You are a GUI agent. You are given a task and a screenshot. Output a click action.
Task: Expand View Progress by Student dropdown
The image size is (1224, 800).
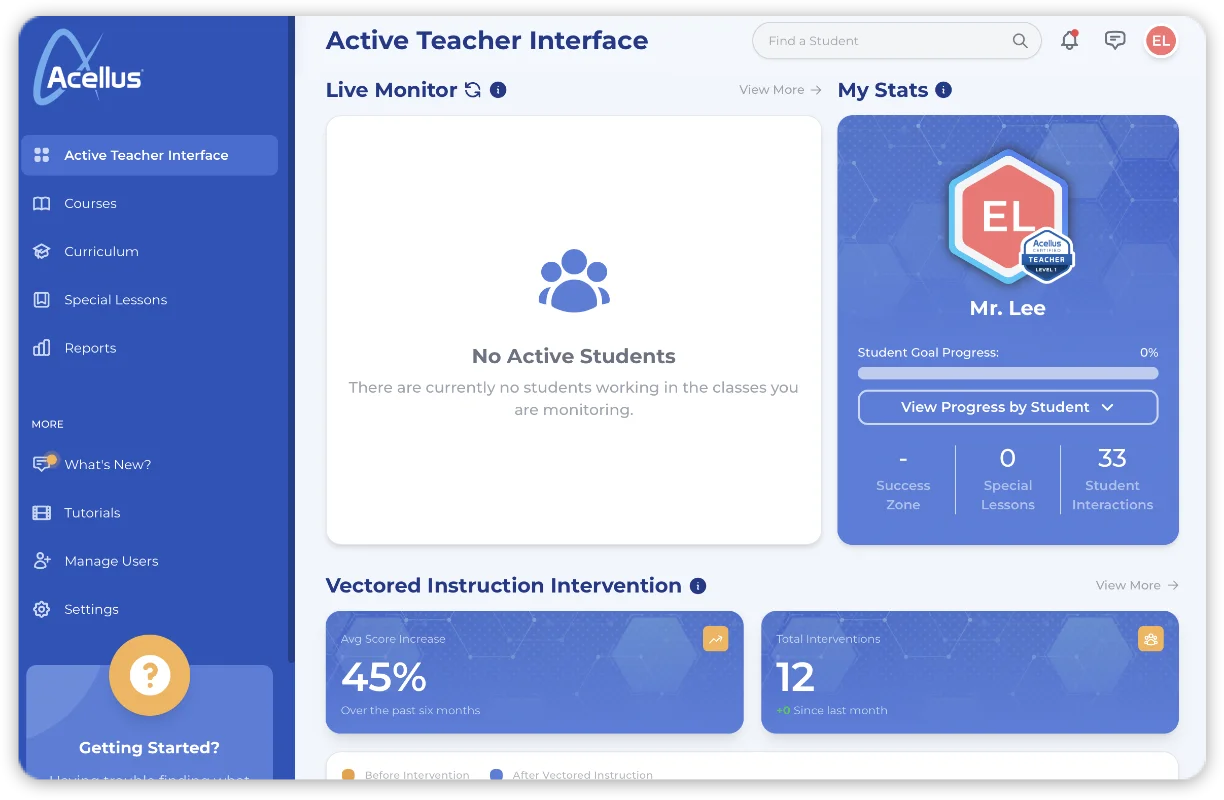coord(1008,407)
